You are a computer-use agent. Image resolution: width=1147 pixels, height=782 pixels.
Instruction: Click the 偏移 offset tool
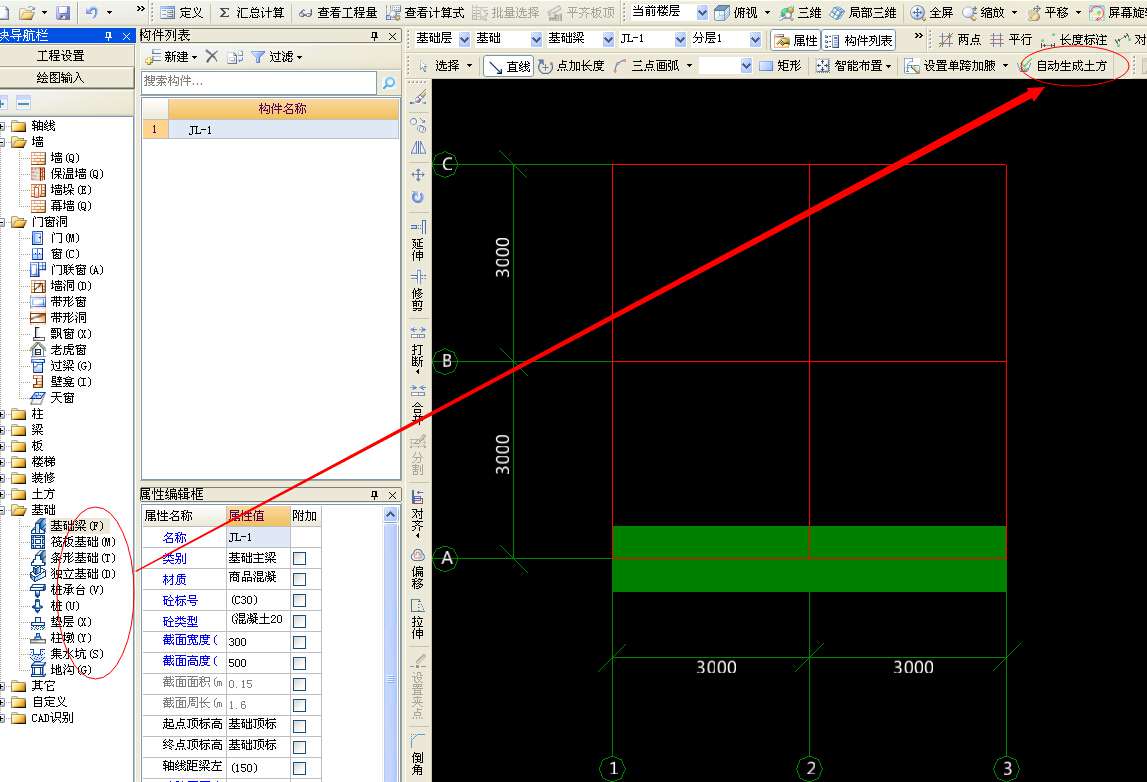418,568
